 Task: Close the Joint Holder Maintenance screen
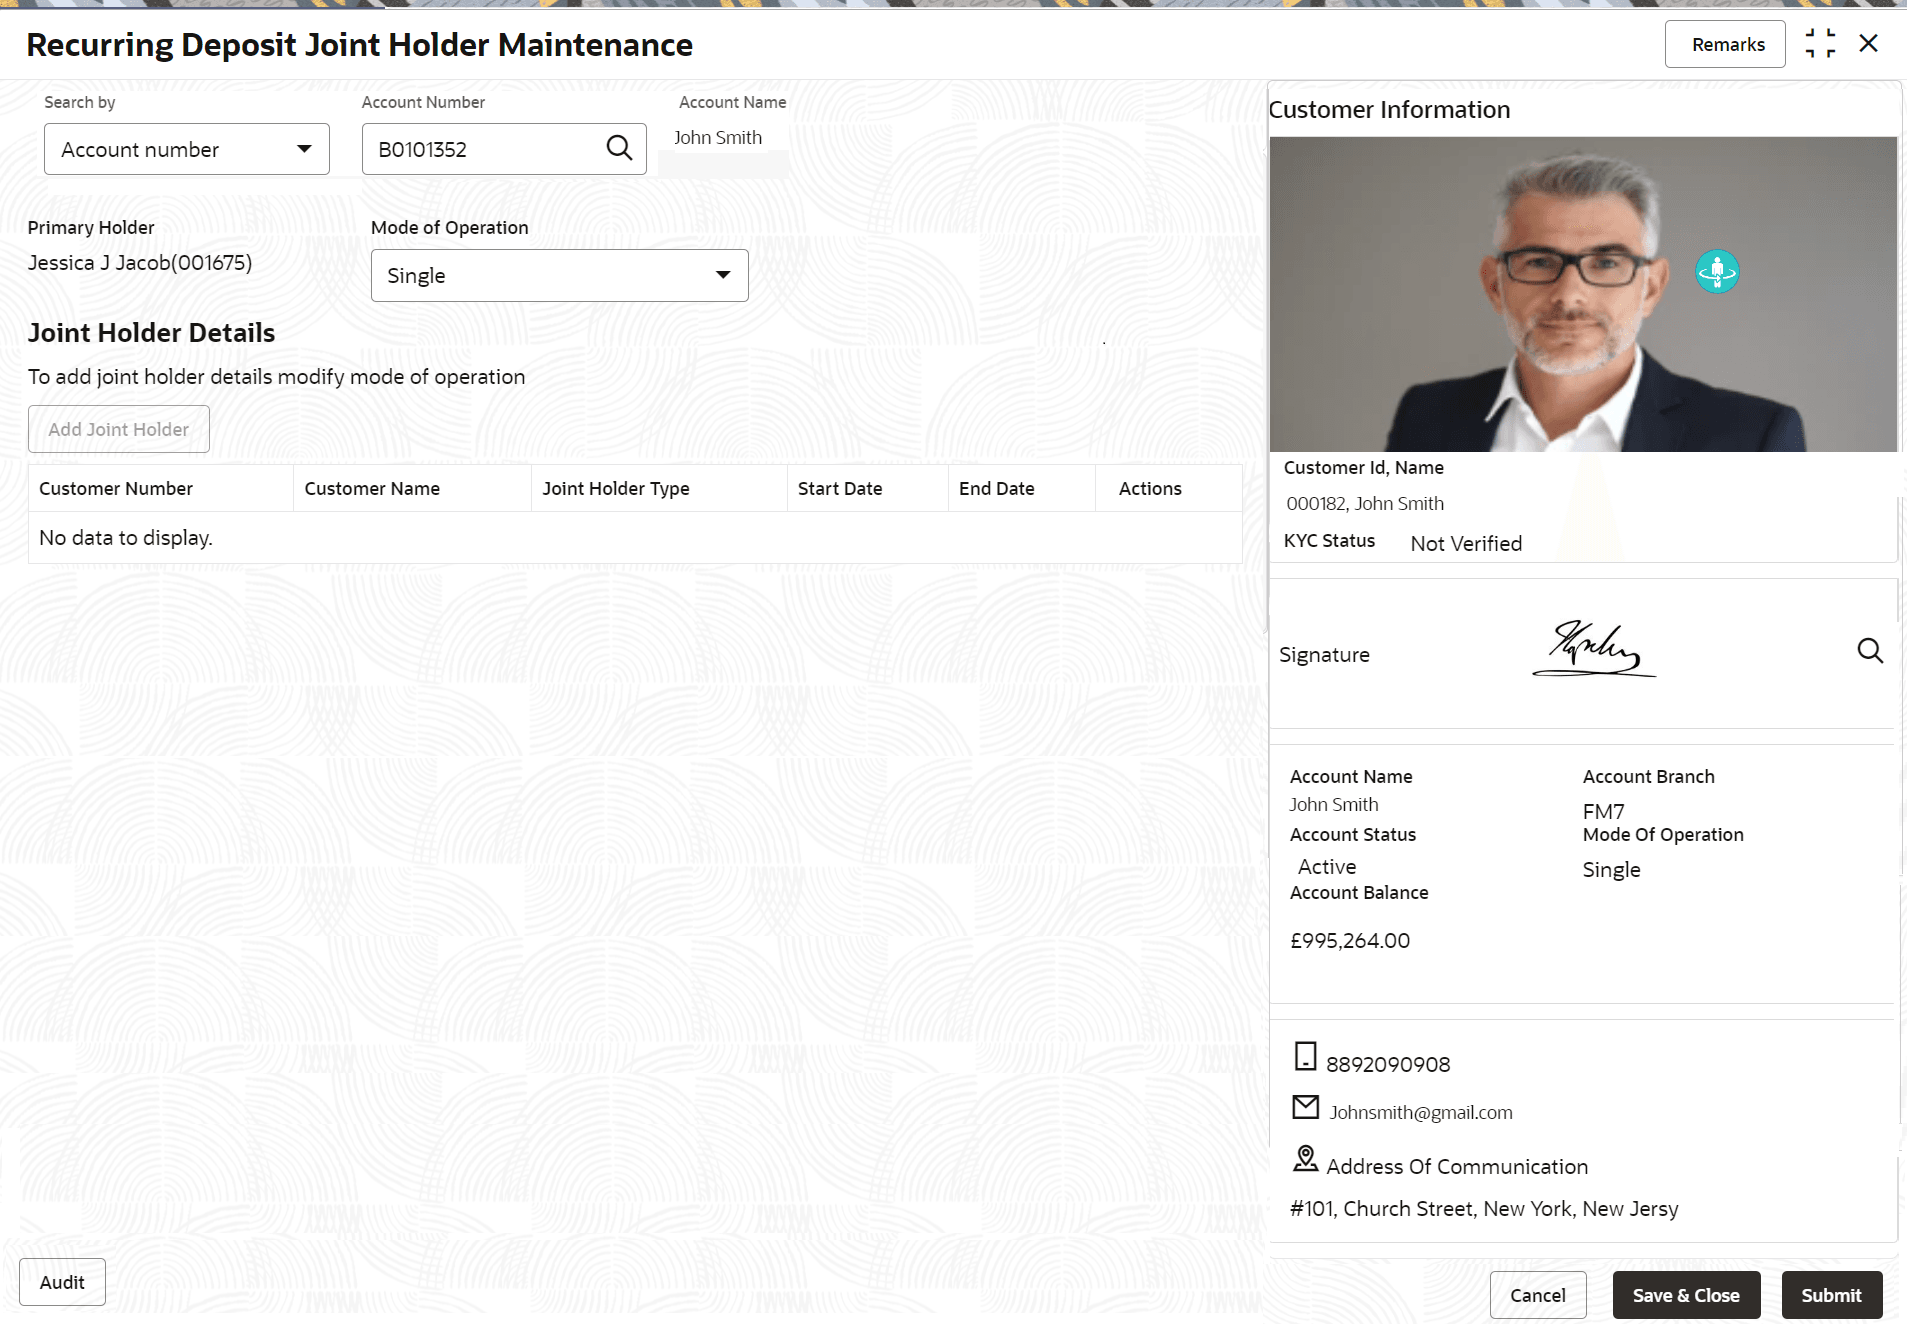[1868, 44]
